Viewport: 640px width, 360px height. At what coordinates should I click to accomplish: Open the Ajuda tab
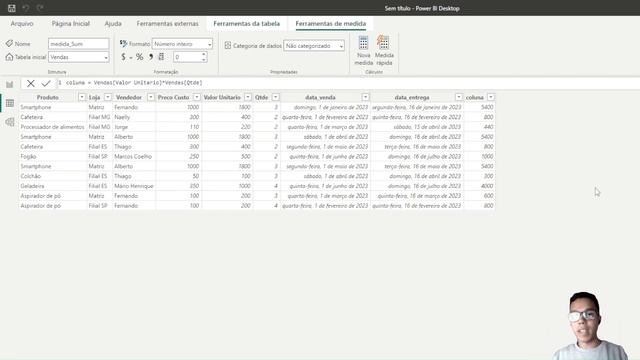click(113, 24)
